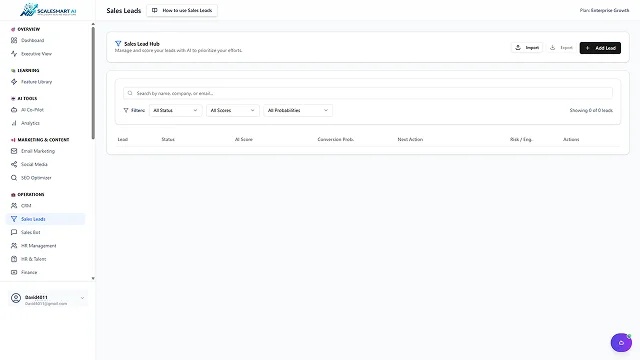Click the HR Management users icon

(14, 246)
